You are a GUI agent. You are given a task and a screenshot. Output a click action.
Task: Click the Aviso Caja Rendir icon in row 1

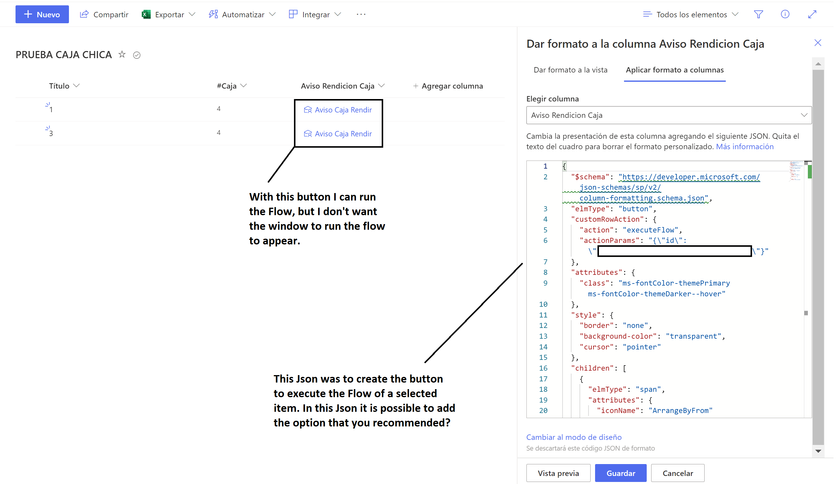click(x=308, y=110)
